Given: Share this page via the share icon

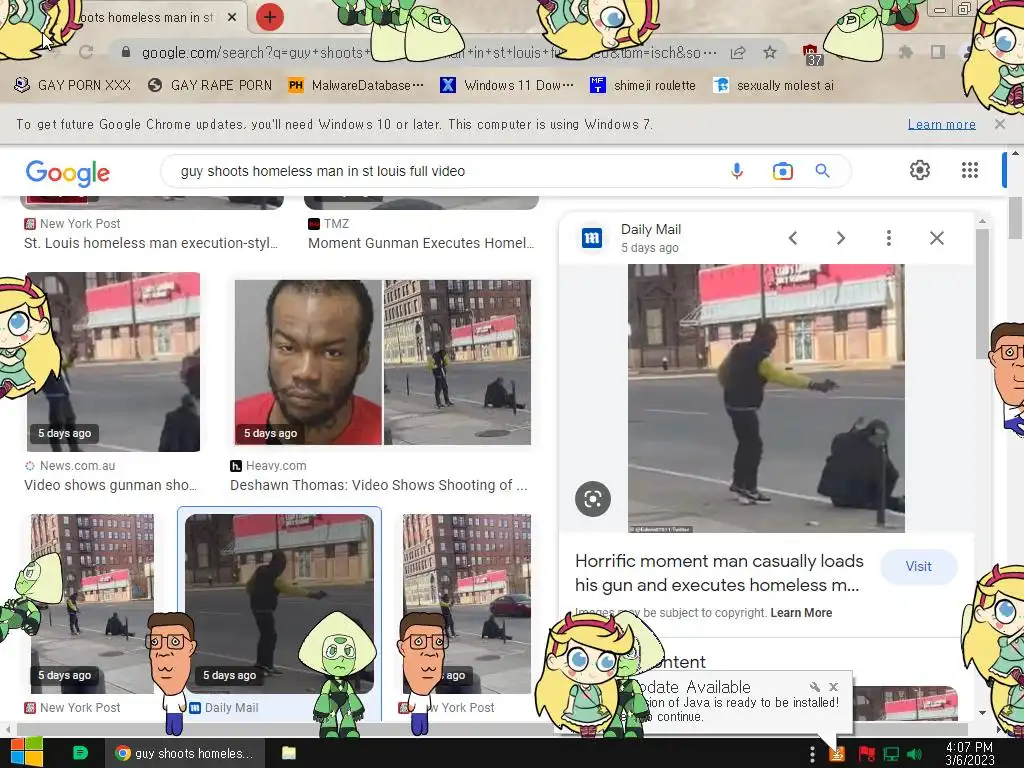Looking at the screenshot, I should pos(738,53).
